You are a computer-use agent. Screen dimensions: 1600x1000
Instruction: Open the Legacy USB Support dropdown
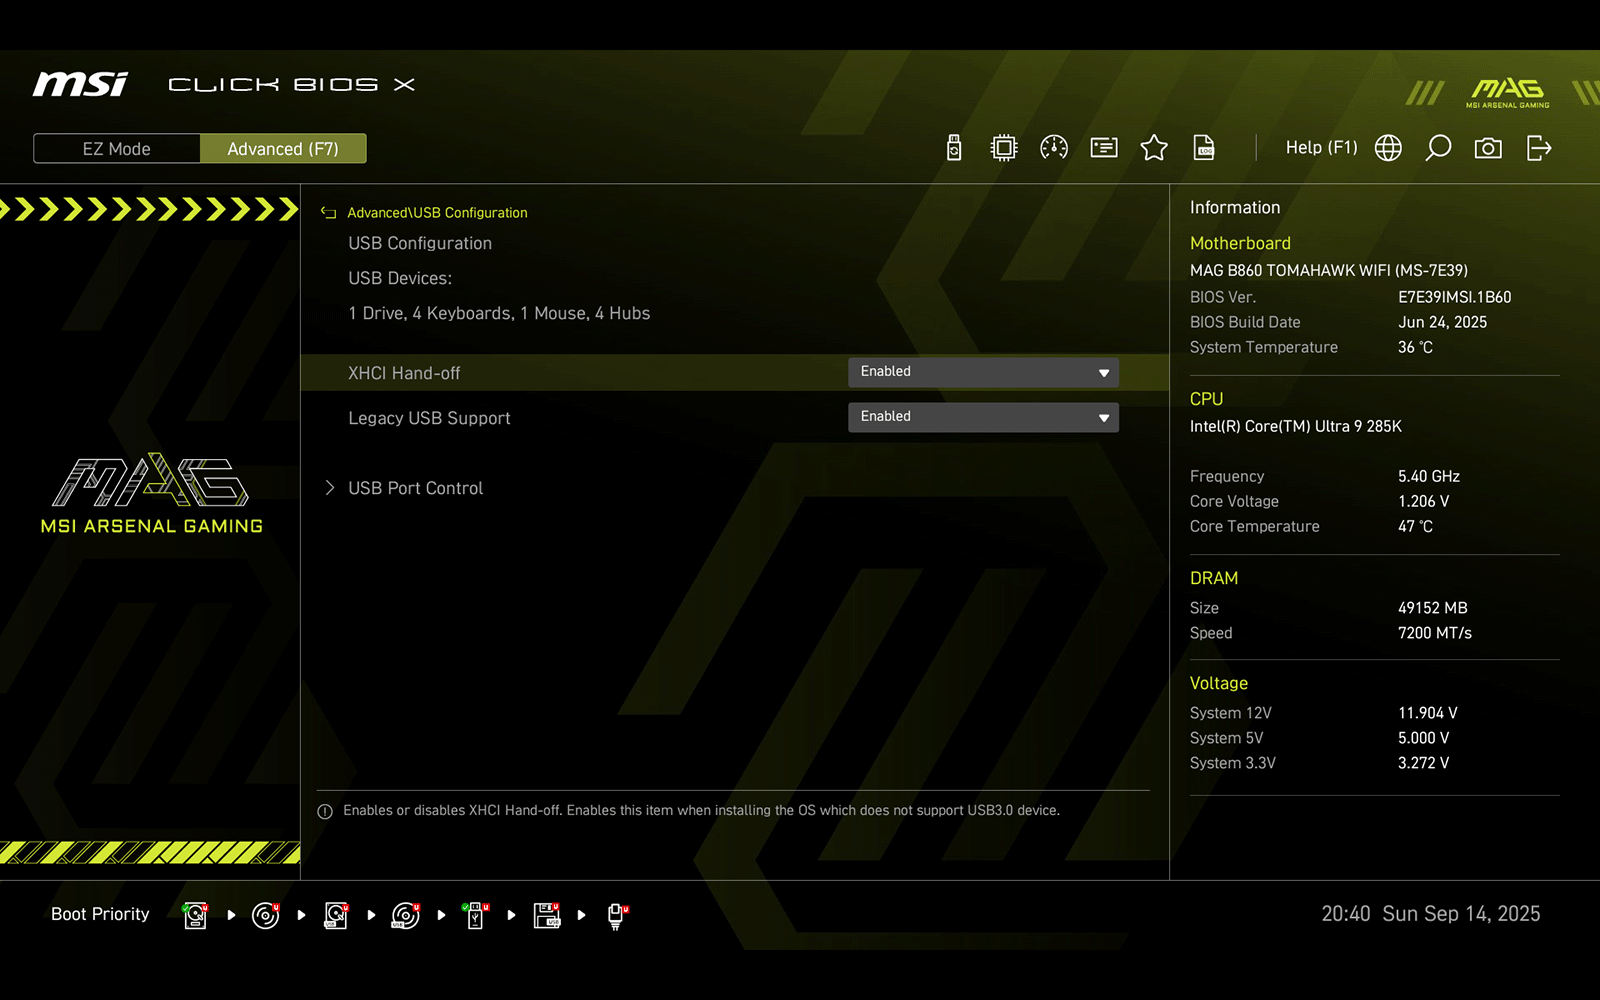[x=983, y=417]
